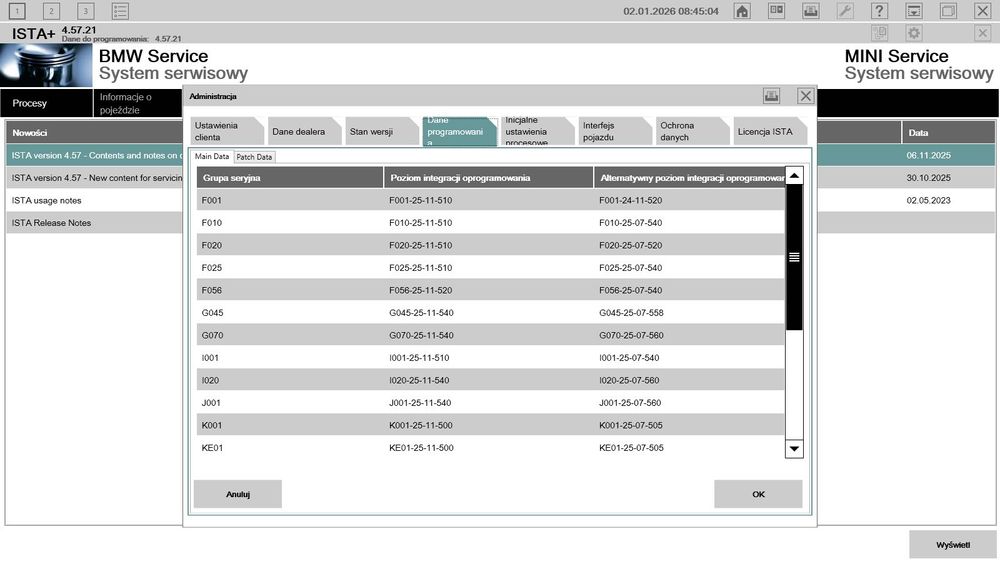Sort by Grupa seryjna column header
Image resolution: width=1000 pixels, height=563 pixels.
click(290, 178)
